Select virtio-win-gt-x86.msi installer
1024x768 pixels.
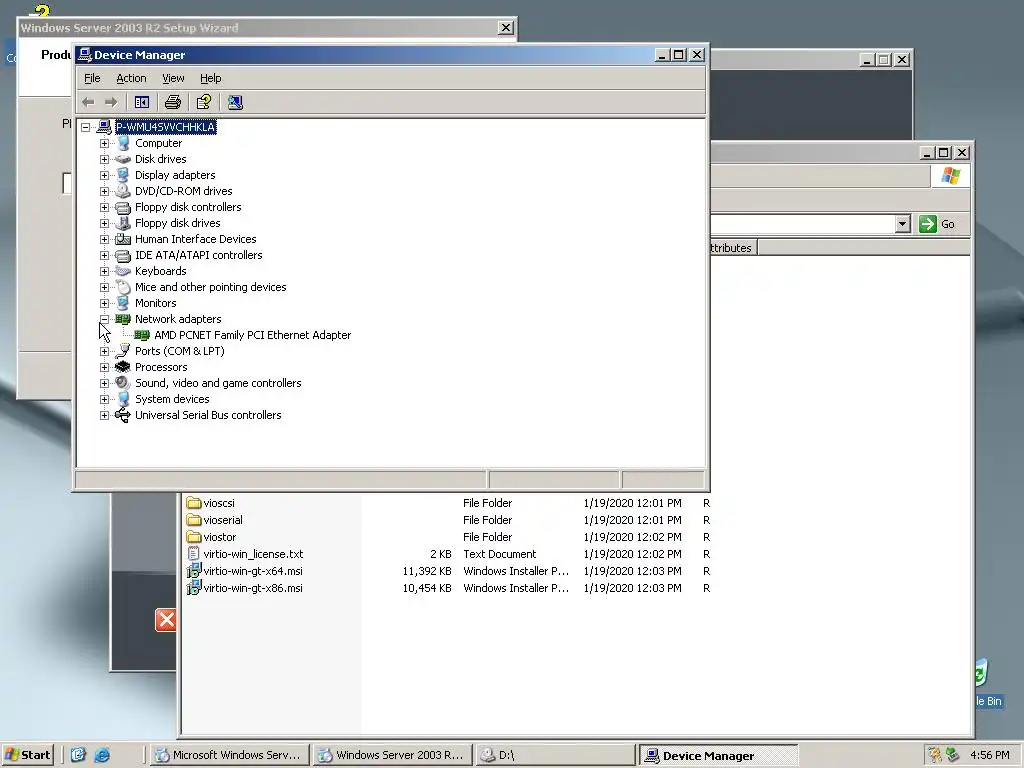tap(253, 588)
